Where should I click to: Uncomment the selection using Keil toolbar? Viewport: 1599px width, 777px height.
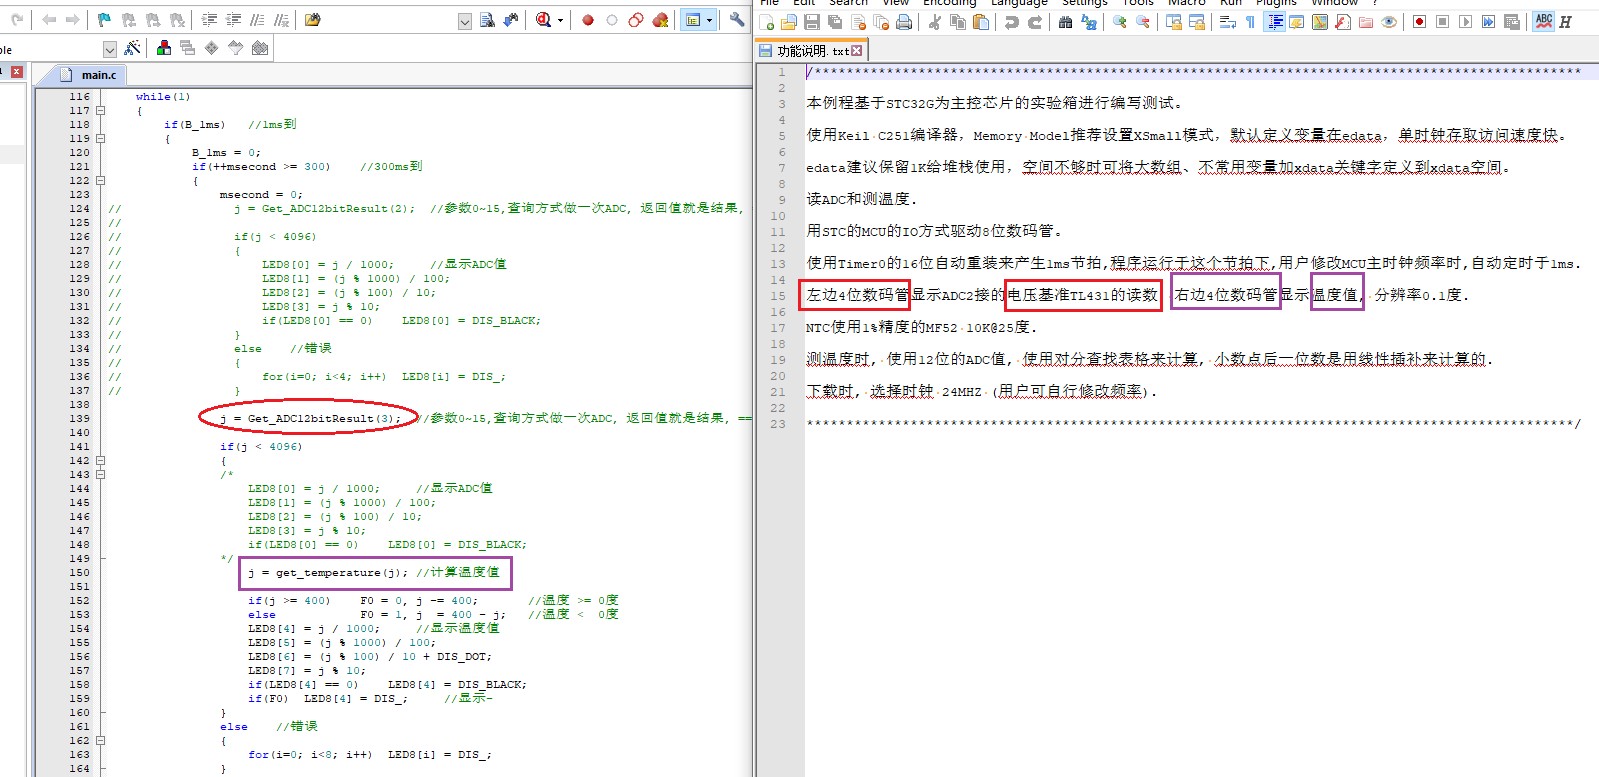coord(281,20)
